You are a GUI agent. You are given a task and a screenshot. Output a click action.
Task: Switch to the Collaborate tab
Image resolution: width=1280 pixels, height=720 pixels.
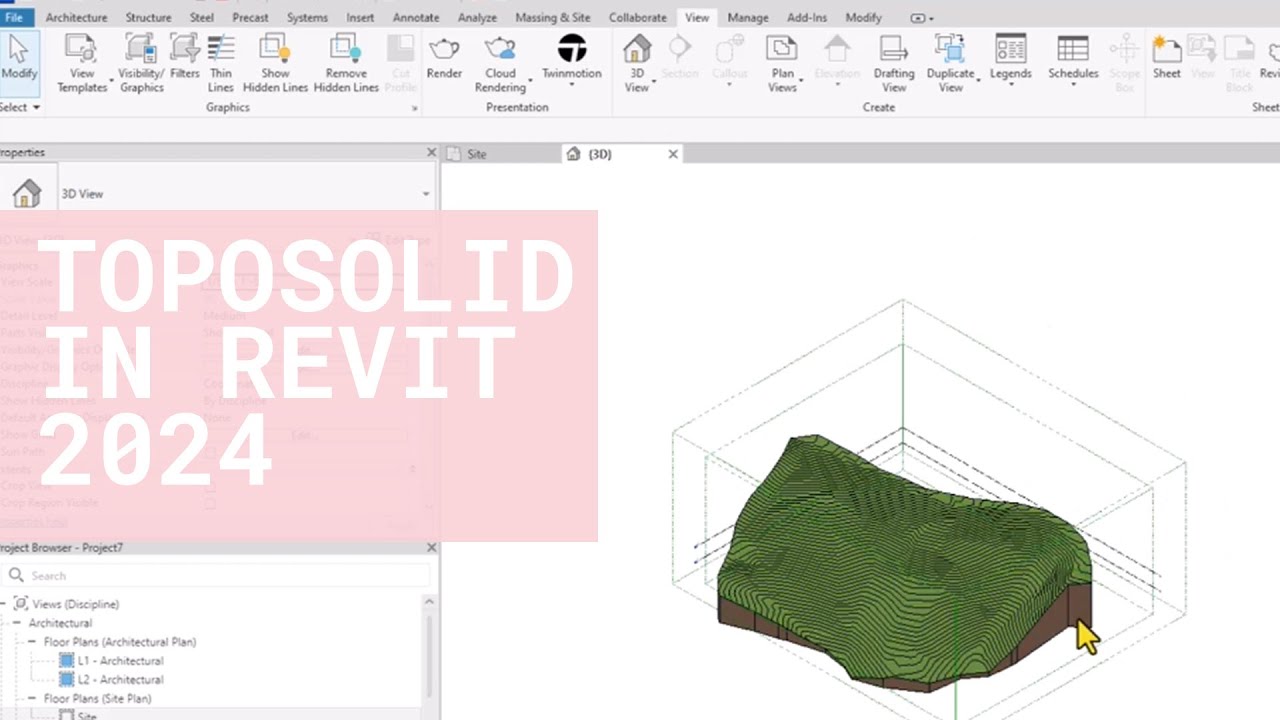638,17
